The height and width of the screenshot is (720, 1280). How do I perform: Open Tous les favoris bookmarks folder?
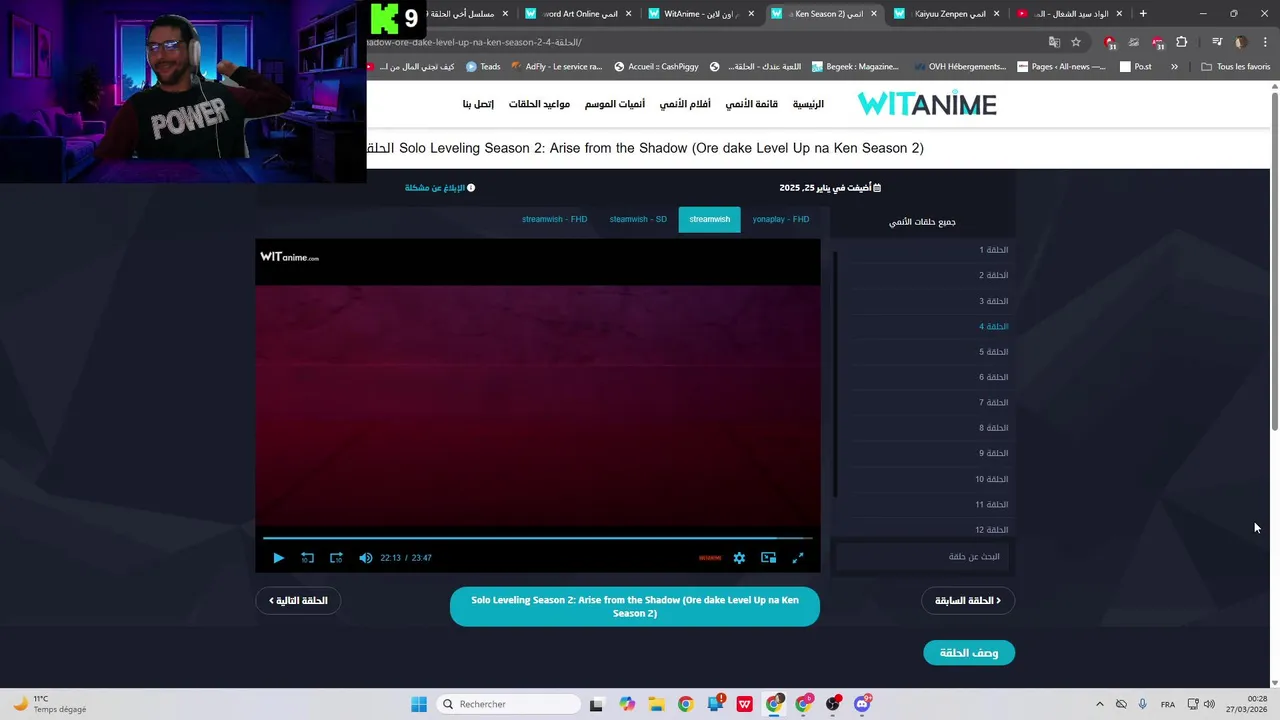click(1236, 67)
